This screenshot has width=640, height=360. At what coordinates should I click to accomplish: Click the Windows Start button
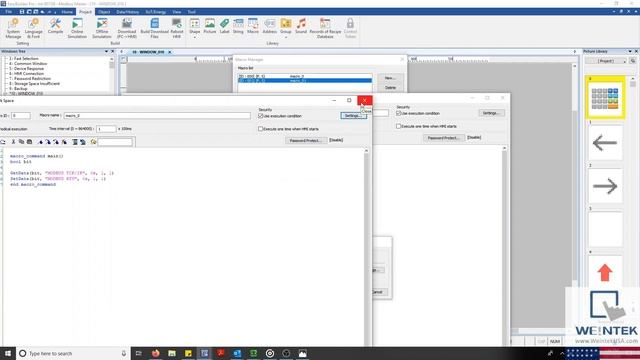tap(8, 353)
